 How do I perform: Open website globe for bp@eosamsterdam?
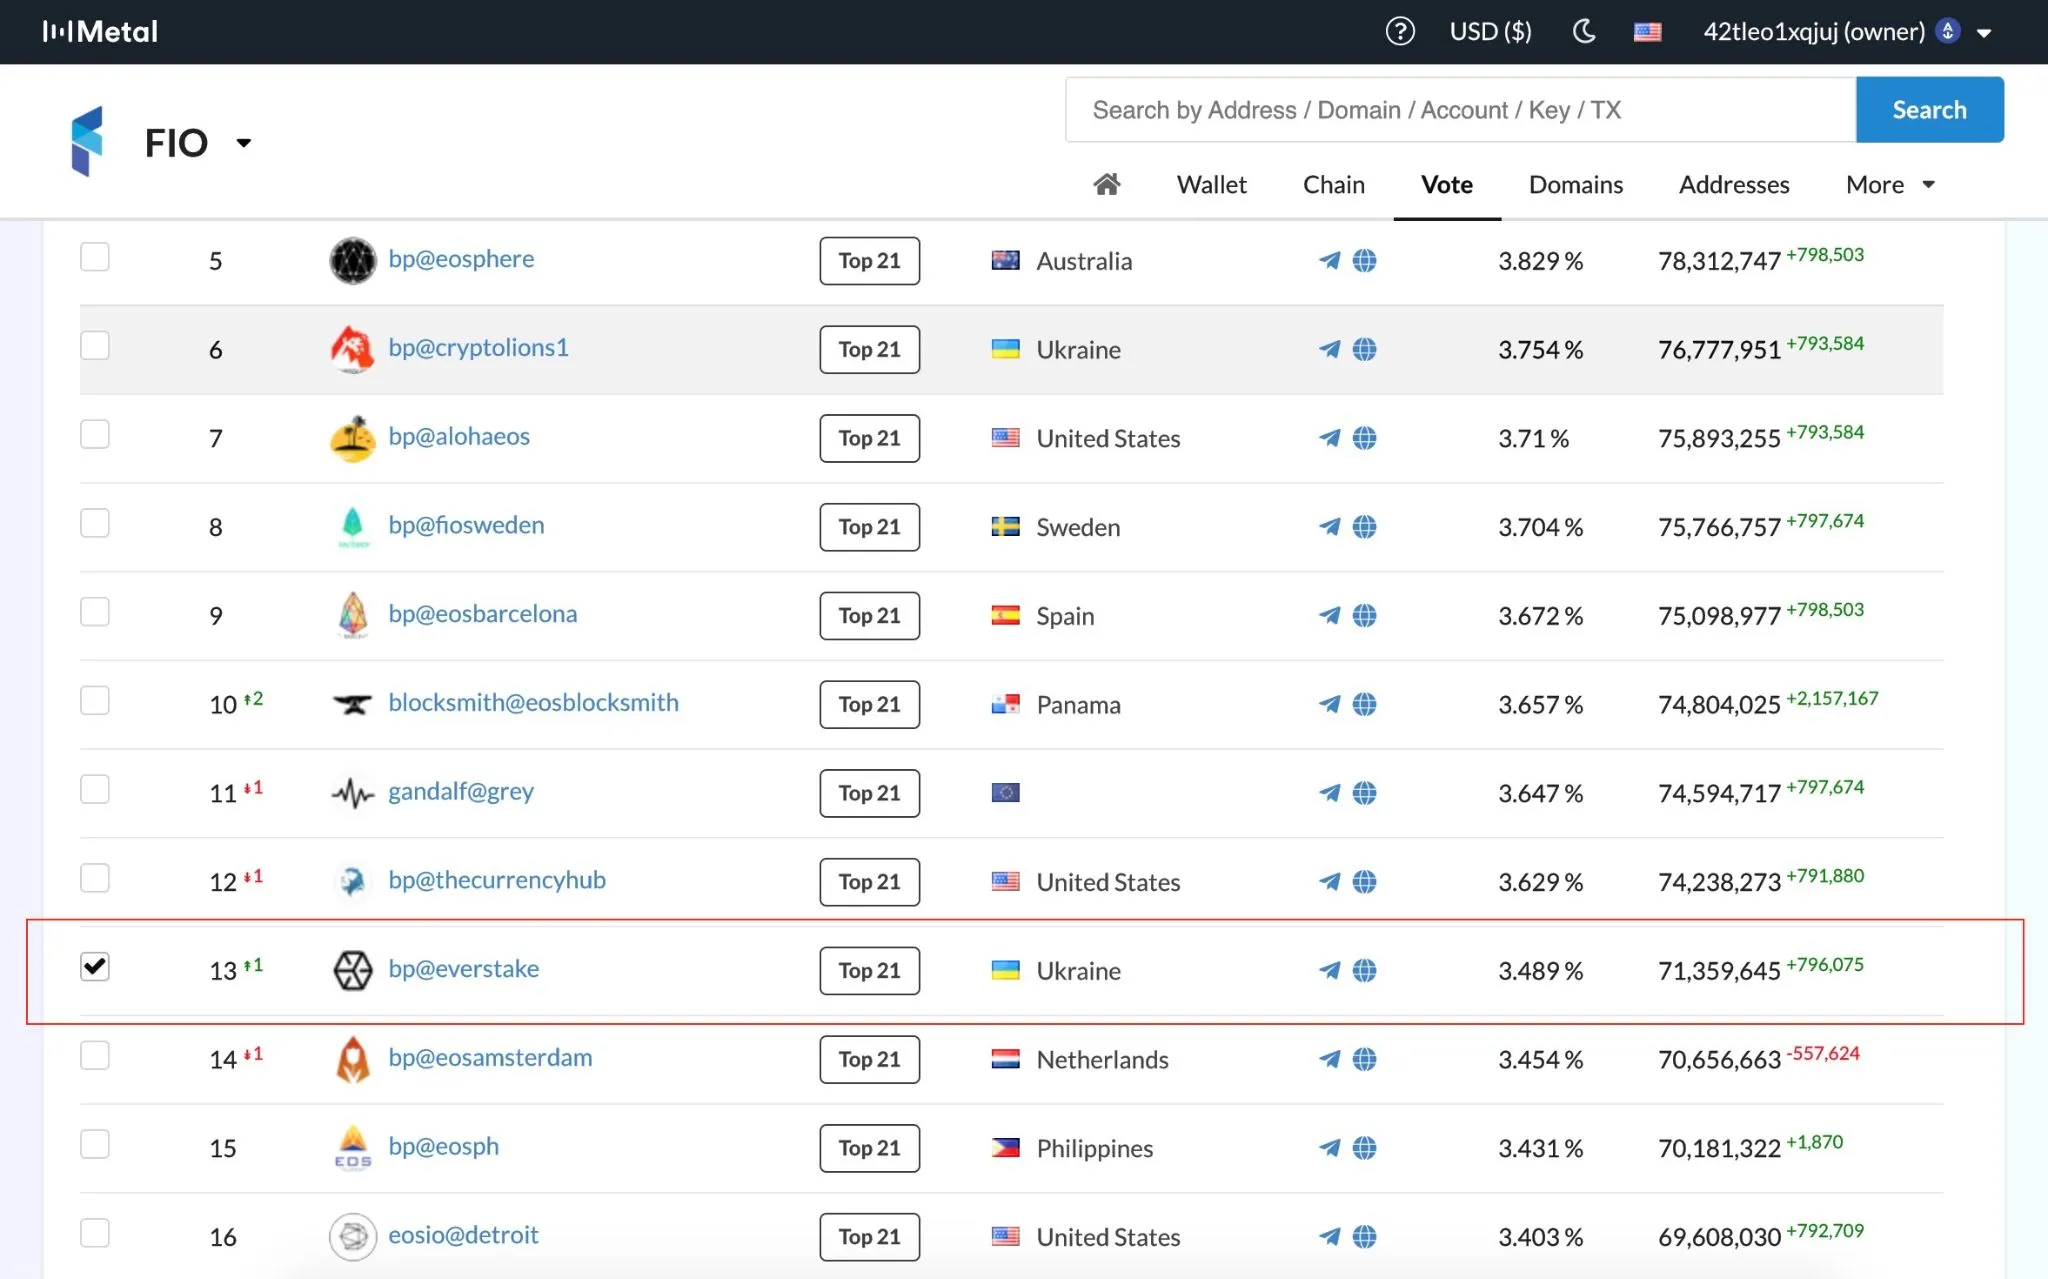coord(1364,1059)
